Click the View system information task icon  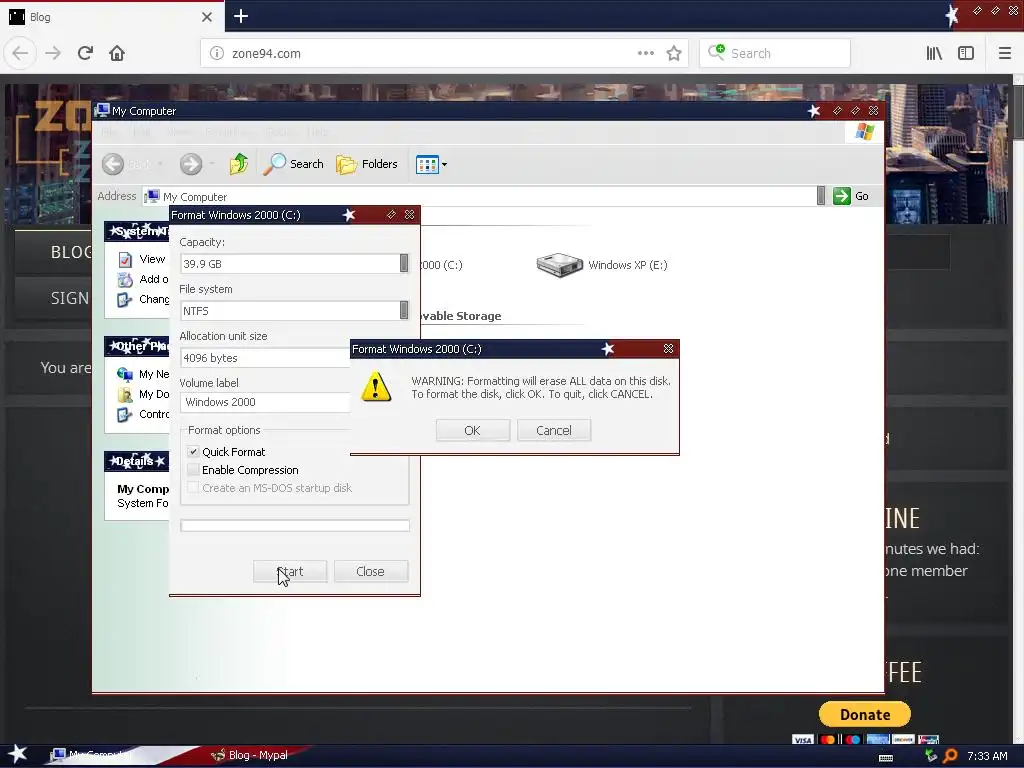pos(125,259)
